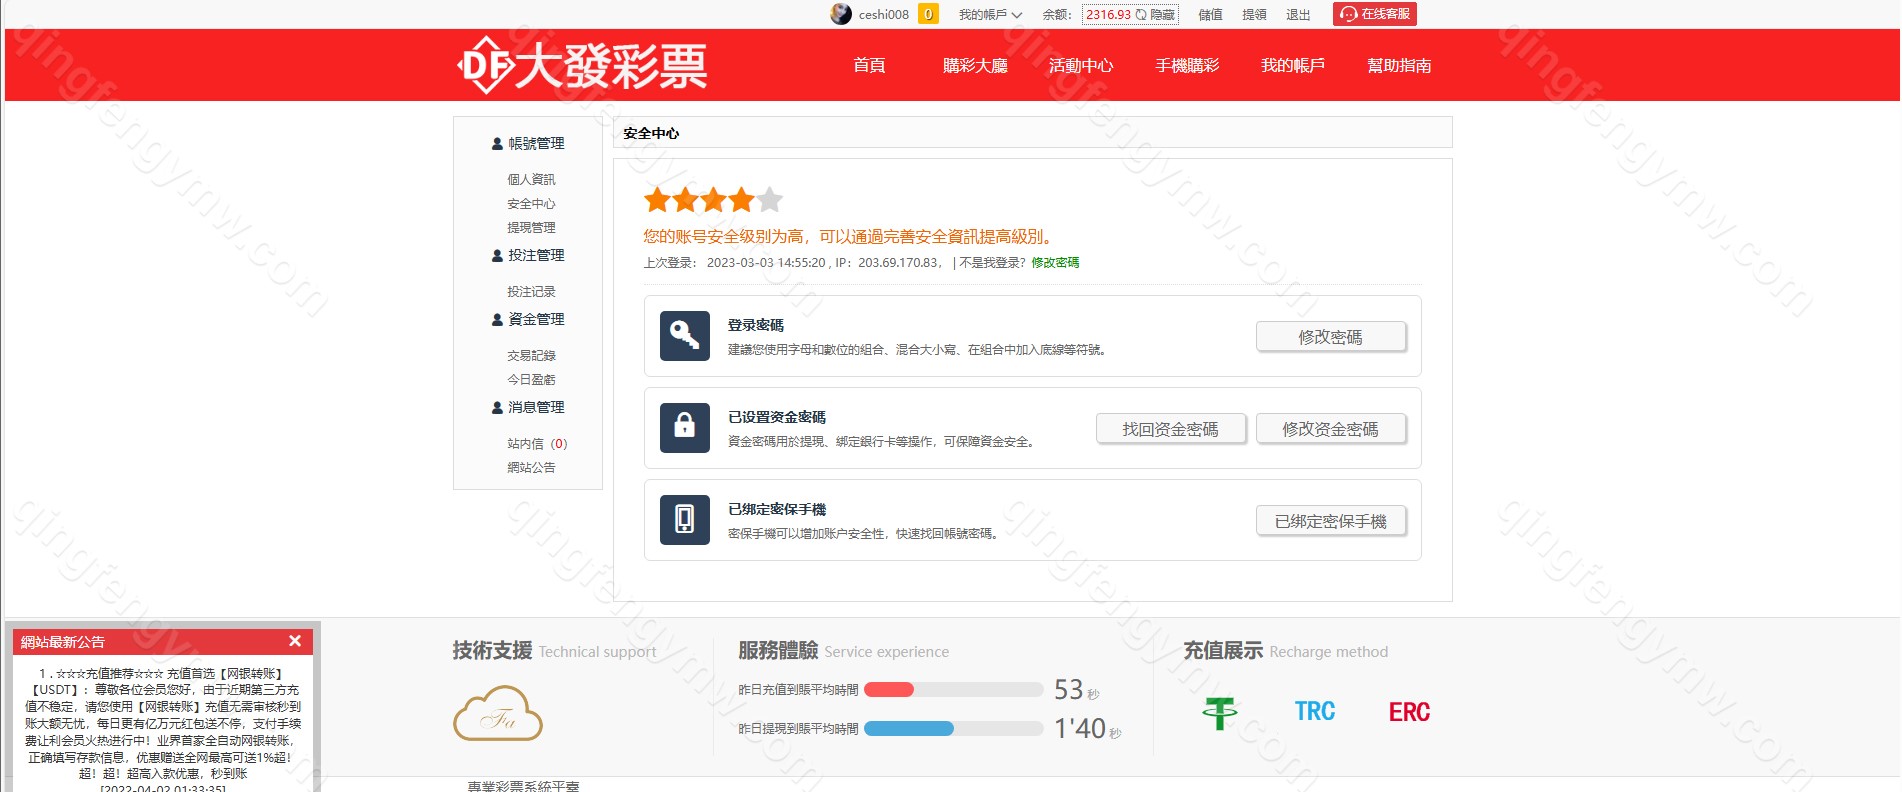The width and height of the screenshot is (1902, 792).
Task: Click the TRC recharge method icon
Action: (x=1314, y=712)
